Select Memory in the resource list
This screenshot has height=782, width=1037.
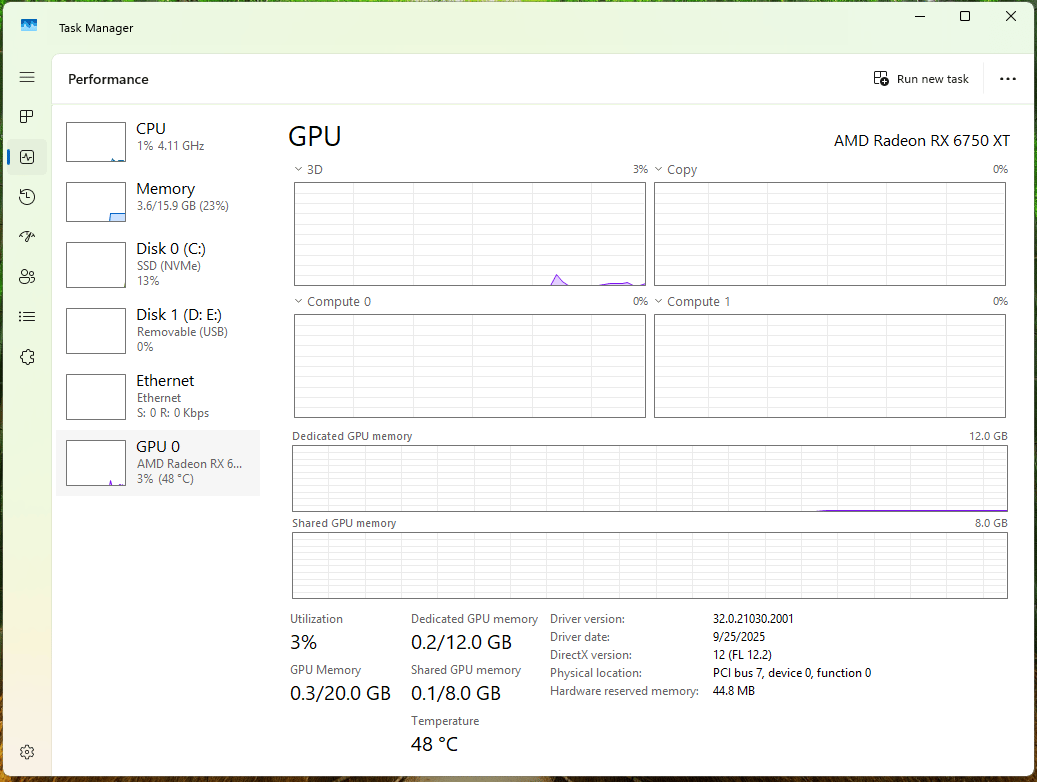[x=158, y=202]
